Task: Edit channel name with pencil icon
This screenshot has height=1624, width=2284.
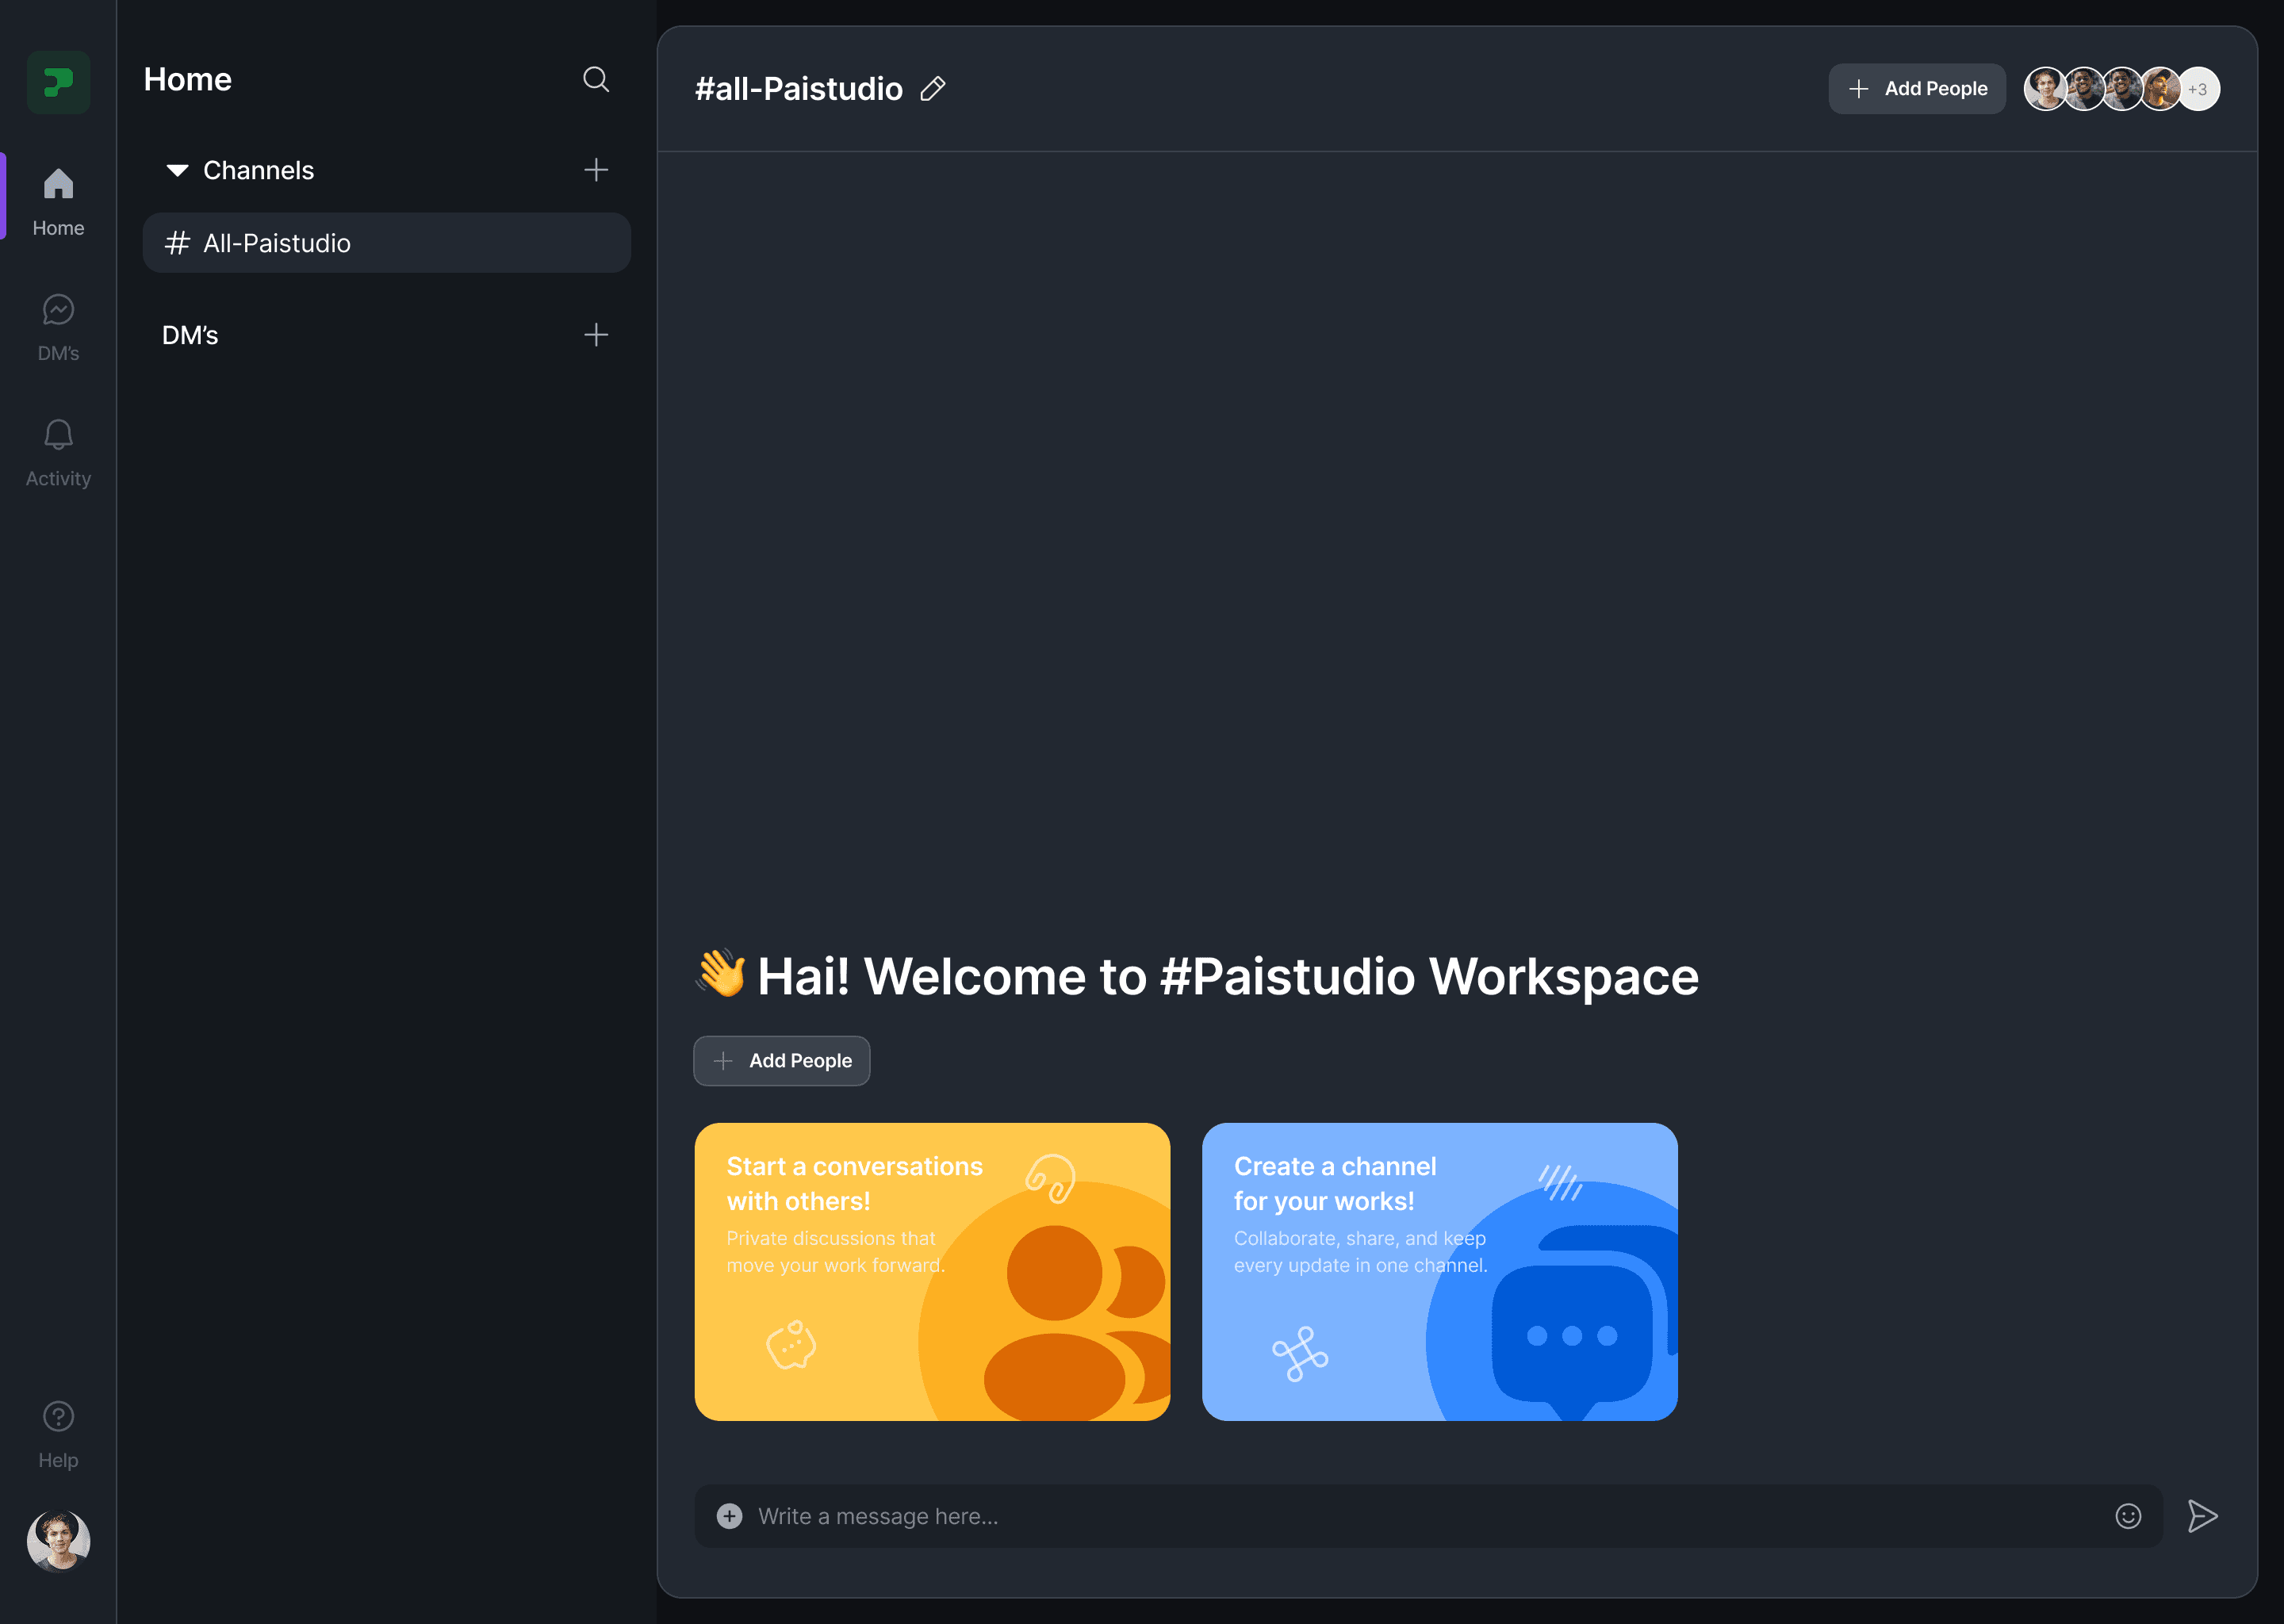Action: [x=932, y=89]
